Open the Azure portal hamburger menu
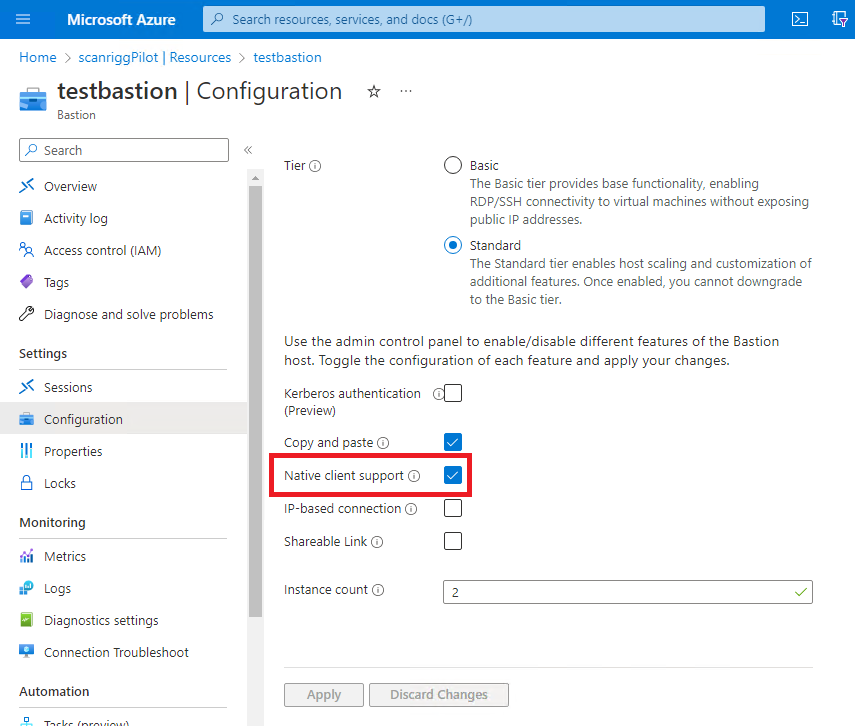This screenshot has width=855, height=726. click(23, 20)
